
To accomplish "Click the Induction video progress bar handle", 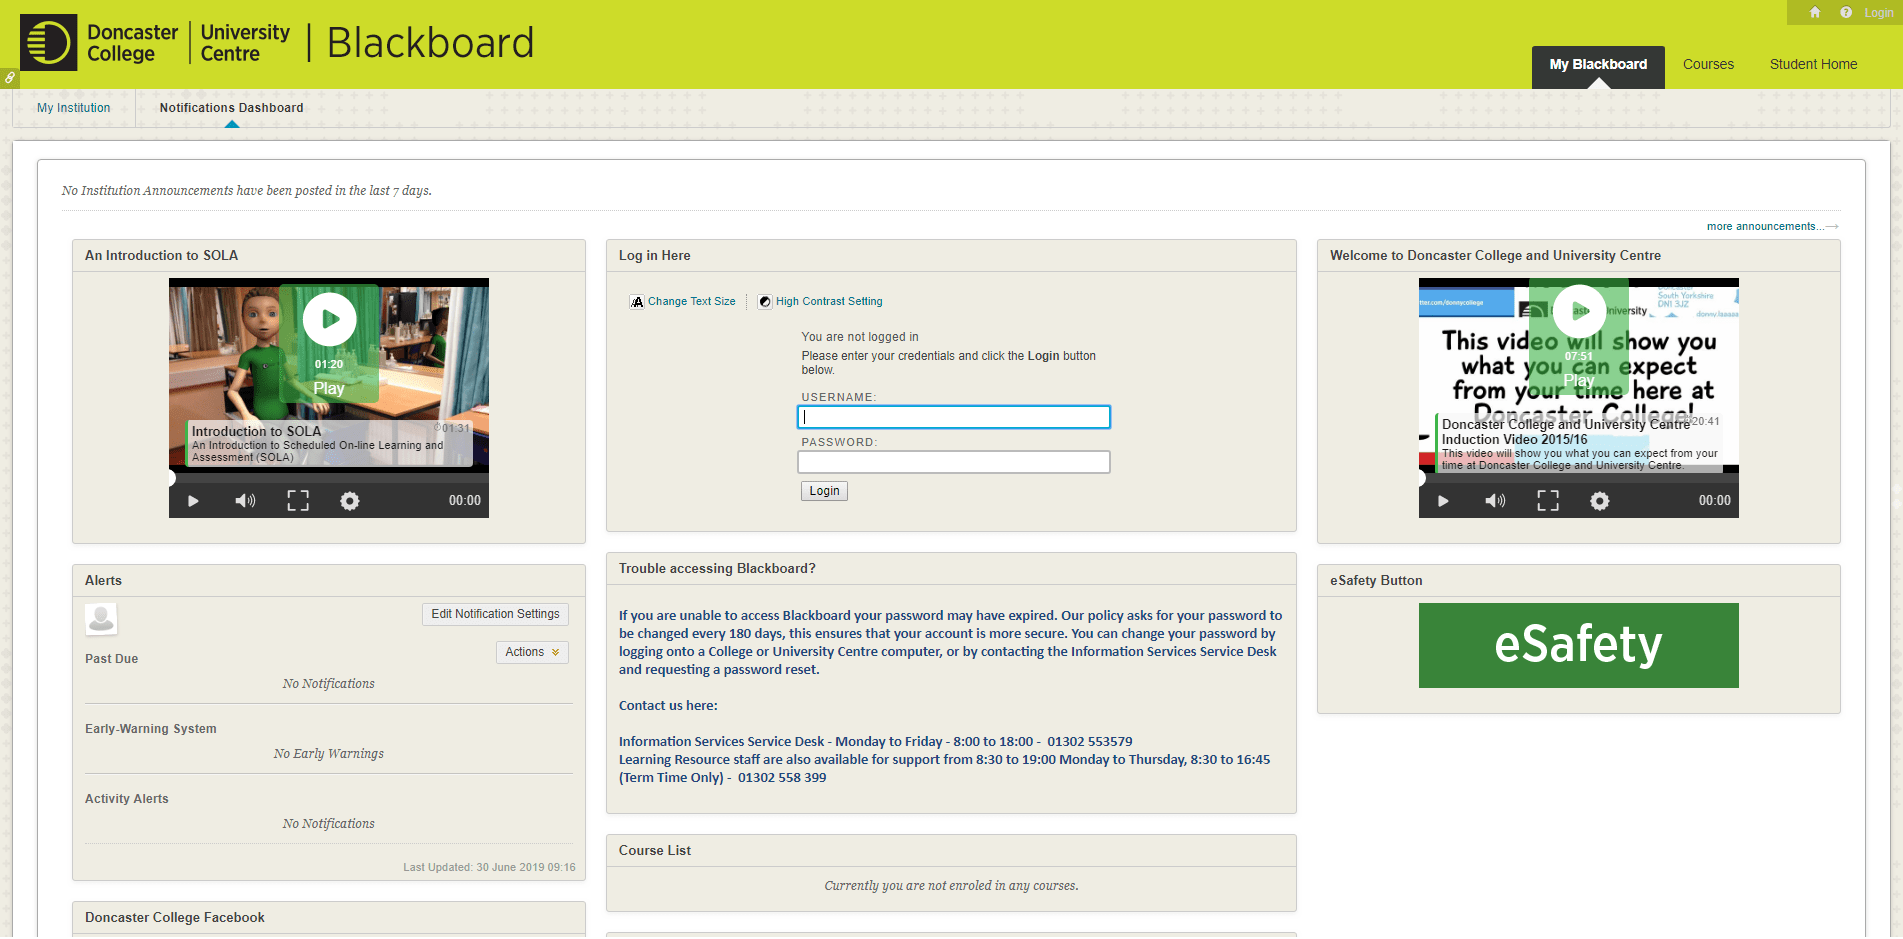I will pos(1420,478).
